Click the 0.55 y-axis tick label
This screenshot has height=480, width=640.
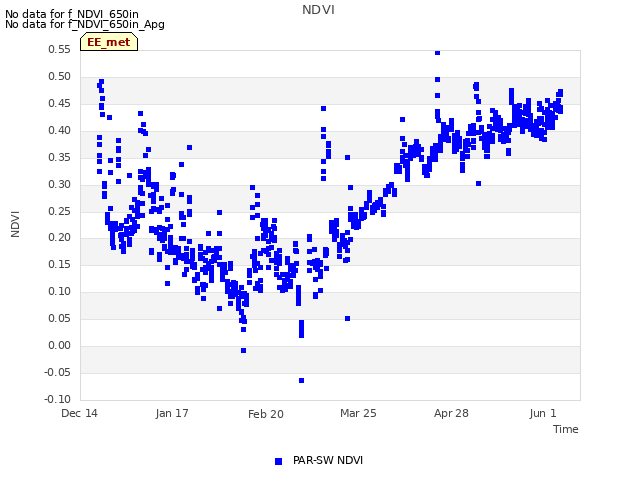(60, 49)
